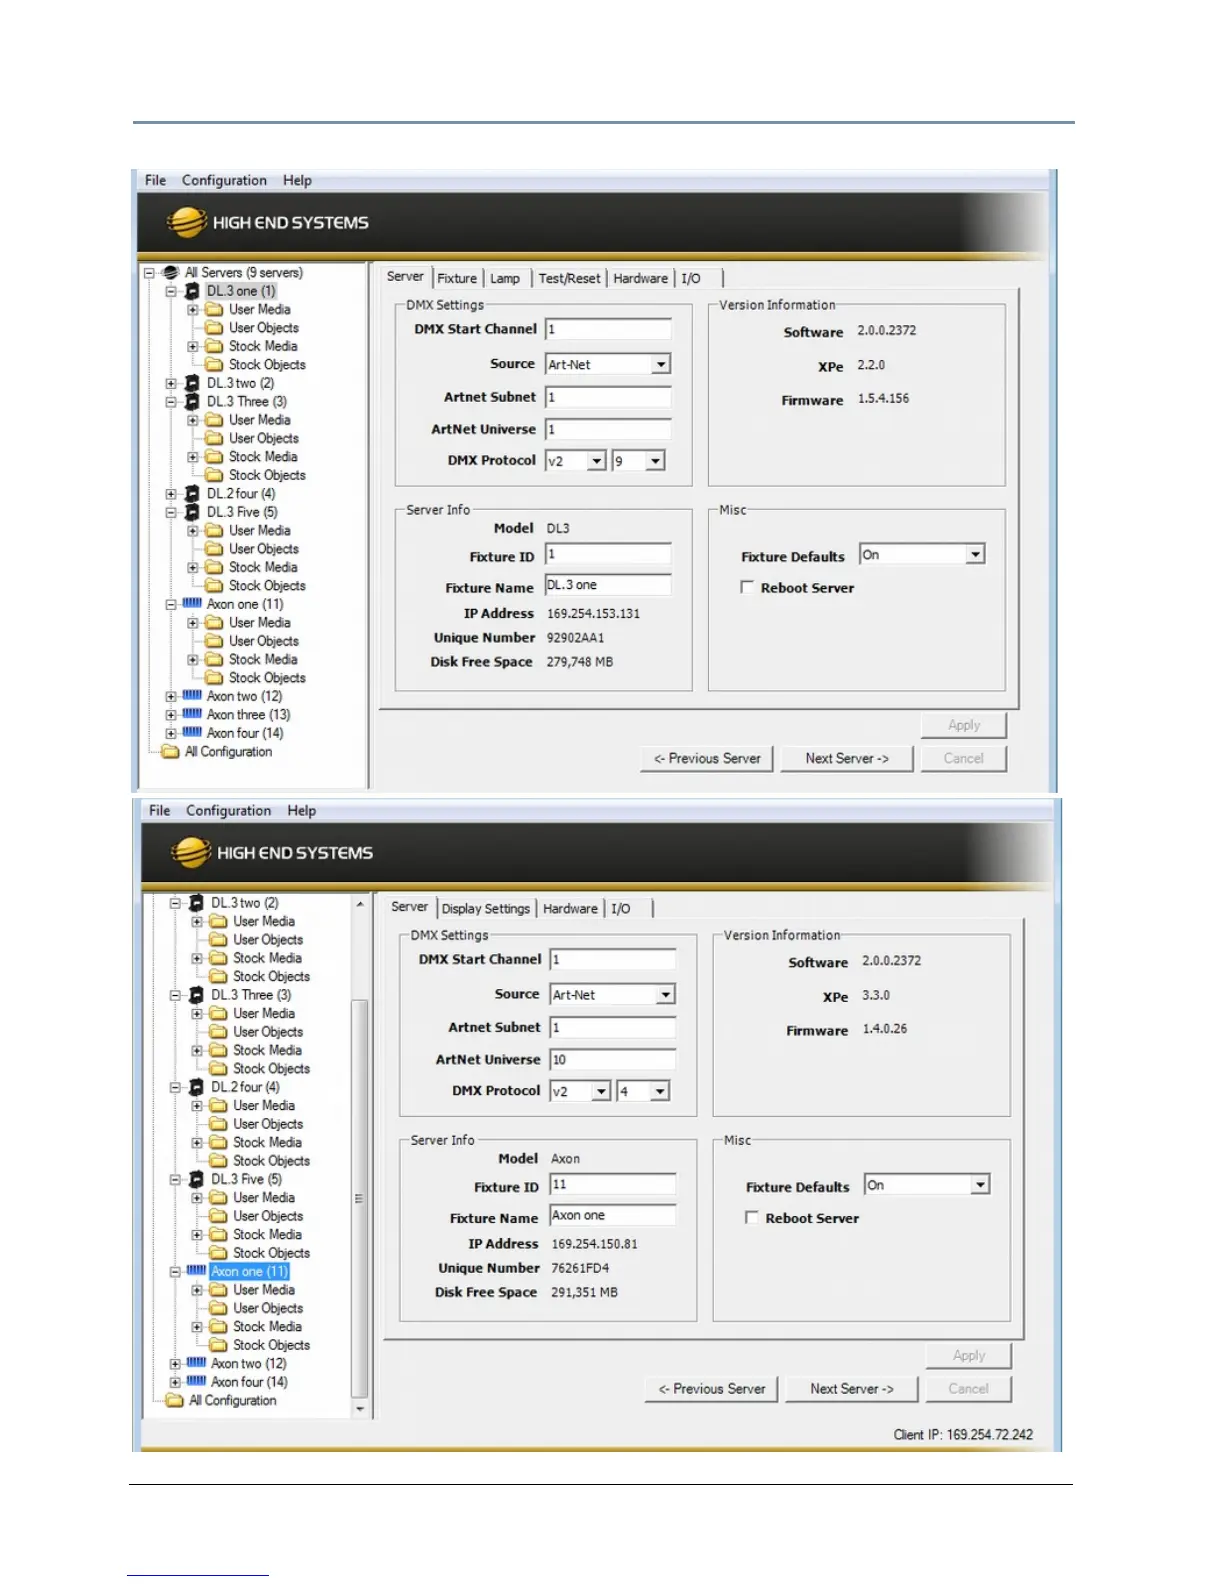Click the highlighted Axon one server icon

click(196, 1271)
